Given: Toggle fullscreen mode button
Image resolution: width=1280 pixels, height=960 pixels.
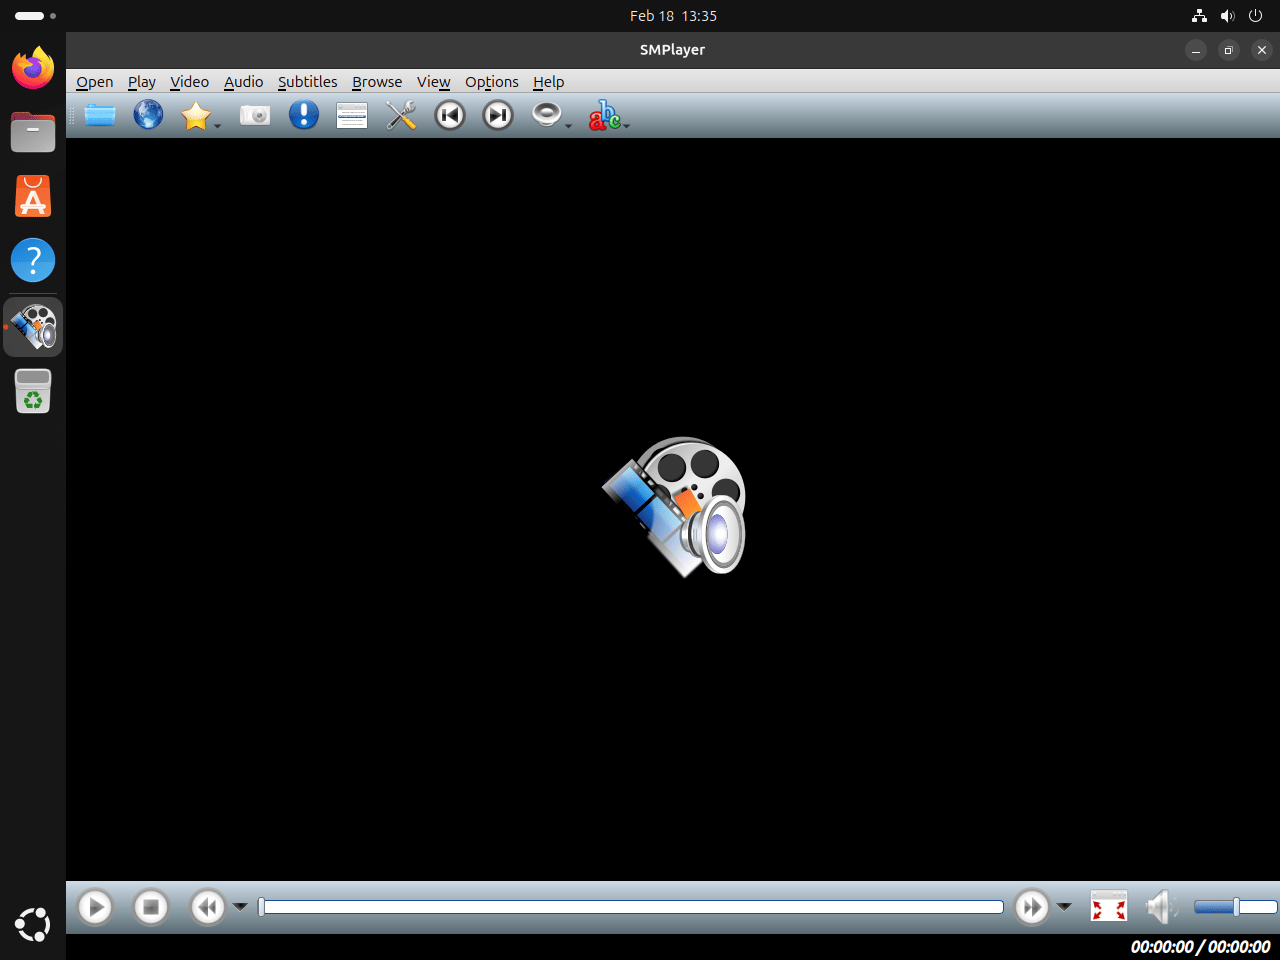Looking at the screenshot, I should [1109, 907].
